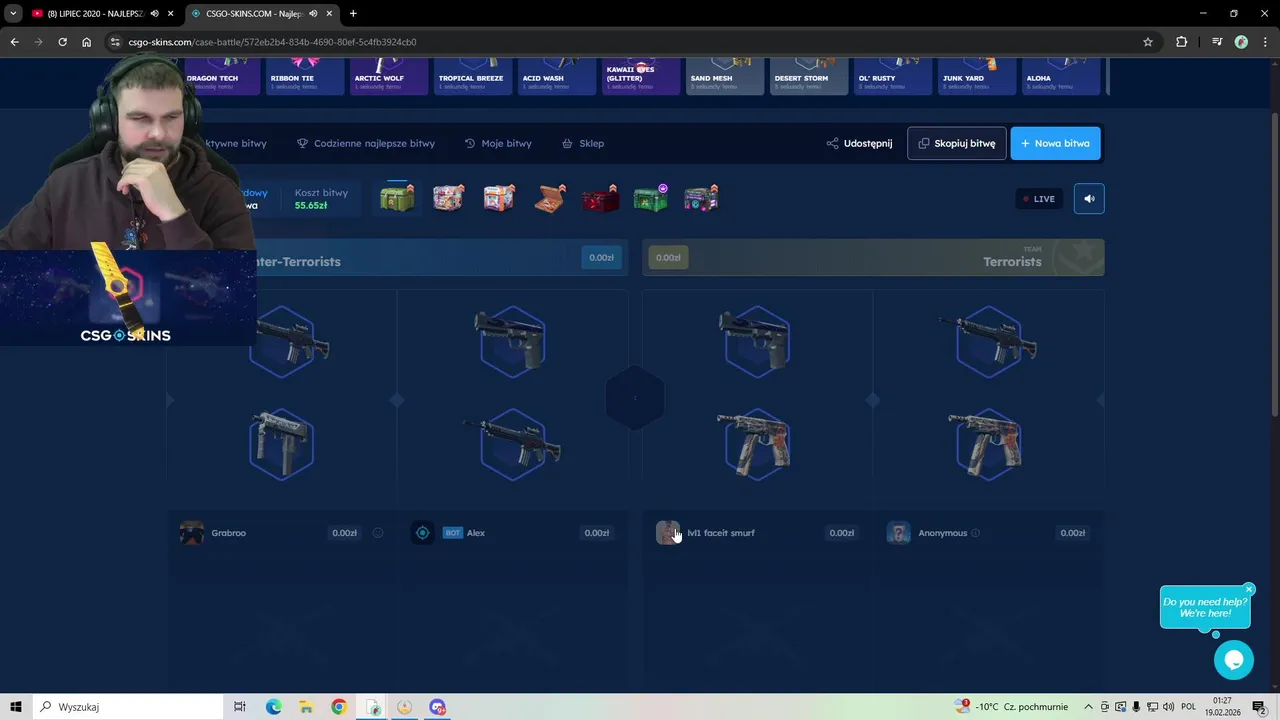1280x720 pixels.
Task: Open the KAWAII EYES (GLITTER) drop card
Action: 642,77
